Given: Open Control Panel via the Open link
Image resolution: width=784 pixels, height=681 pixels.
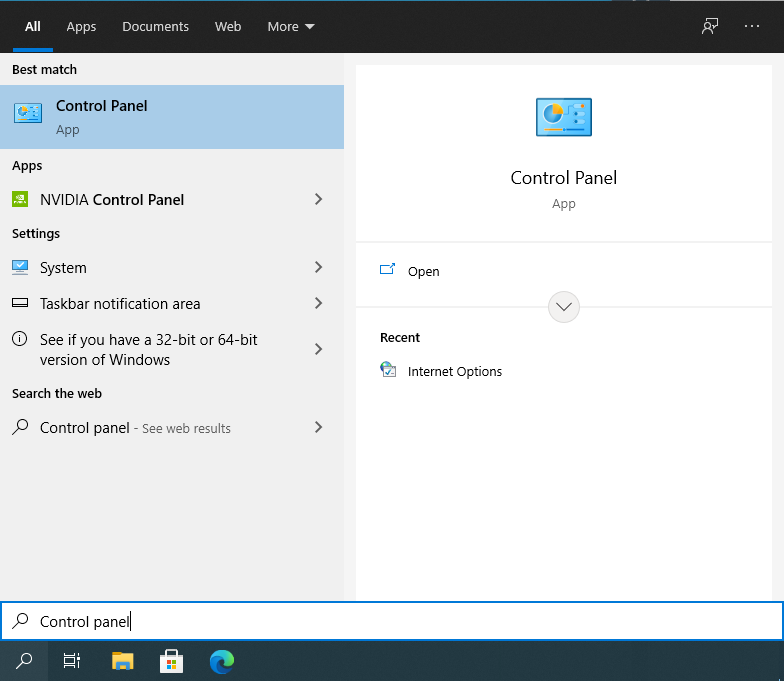Looking at the screenshot, I should point(424,272).
